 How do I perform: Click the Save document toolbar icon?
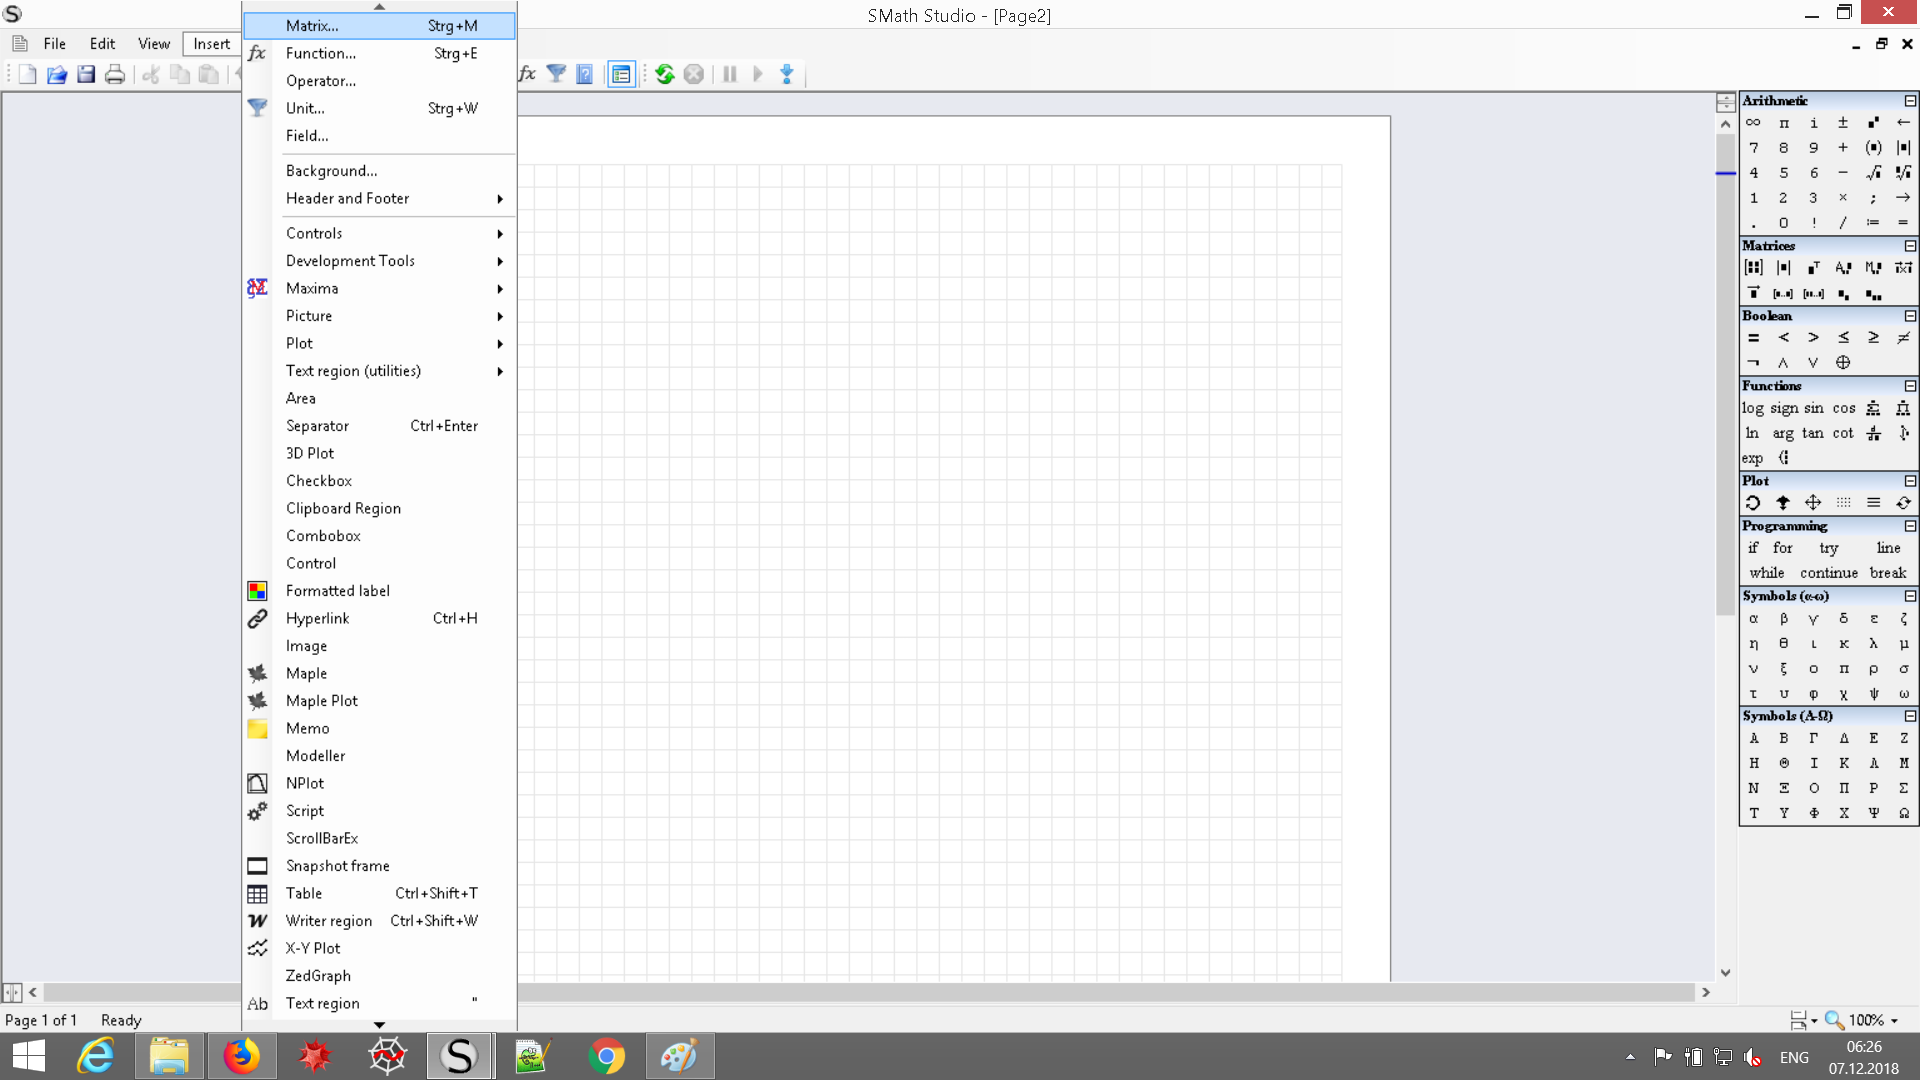tap(86, 74)
